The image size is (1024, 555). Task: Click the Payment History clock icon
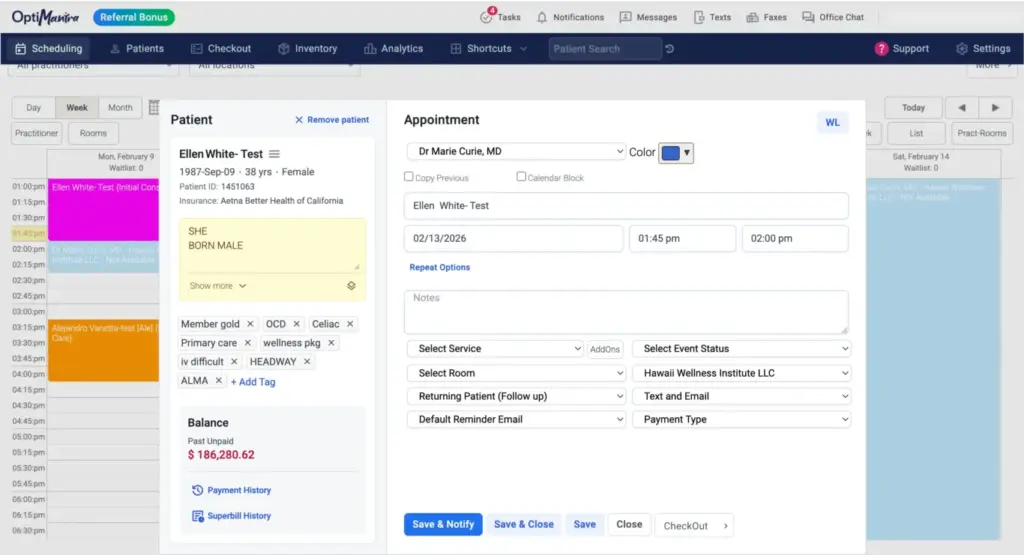point(197,490)
